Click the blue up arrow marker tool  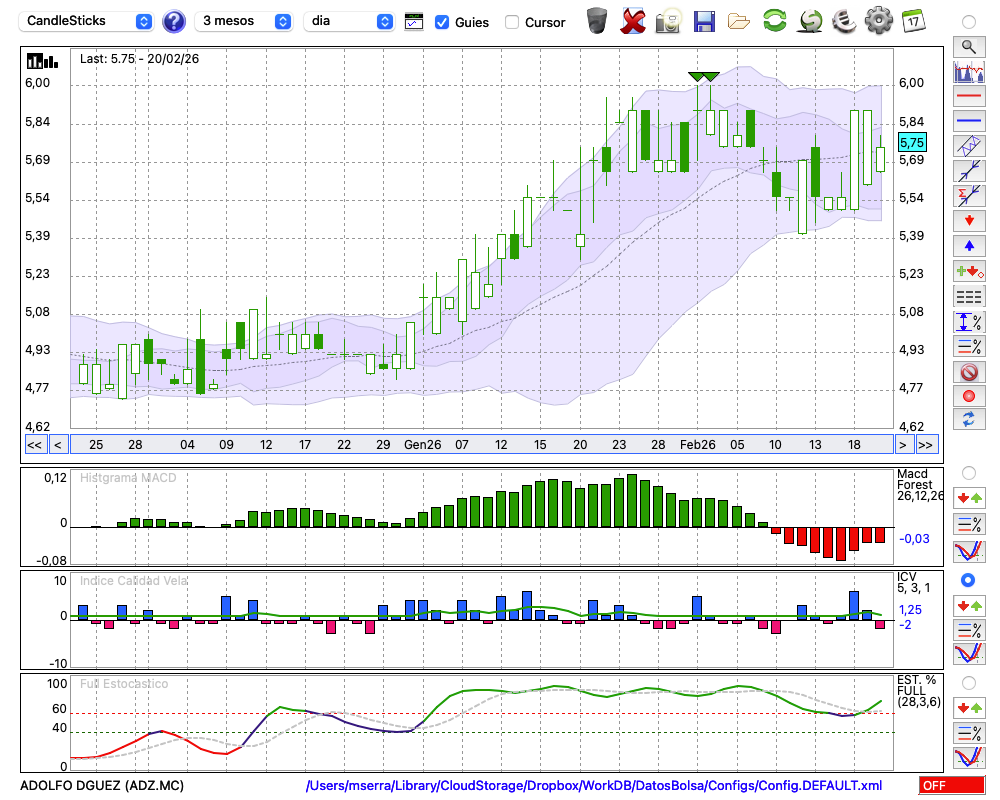pyautogui.click(x=968, y=246)
